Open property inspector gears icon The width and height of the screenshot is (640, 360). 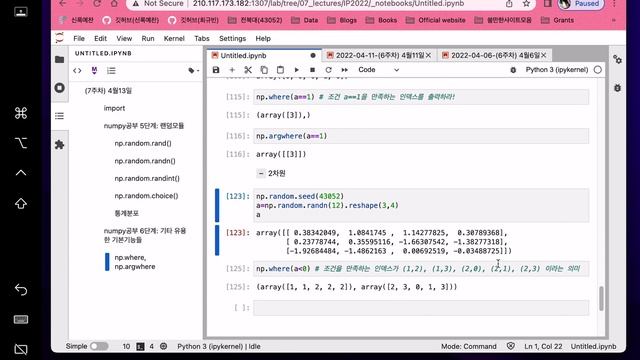618,60
